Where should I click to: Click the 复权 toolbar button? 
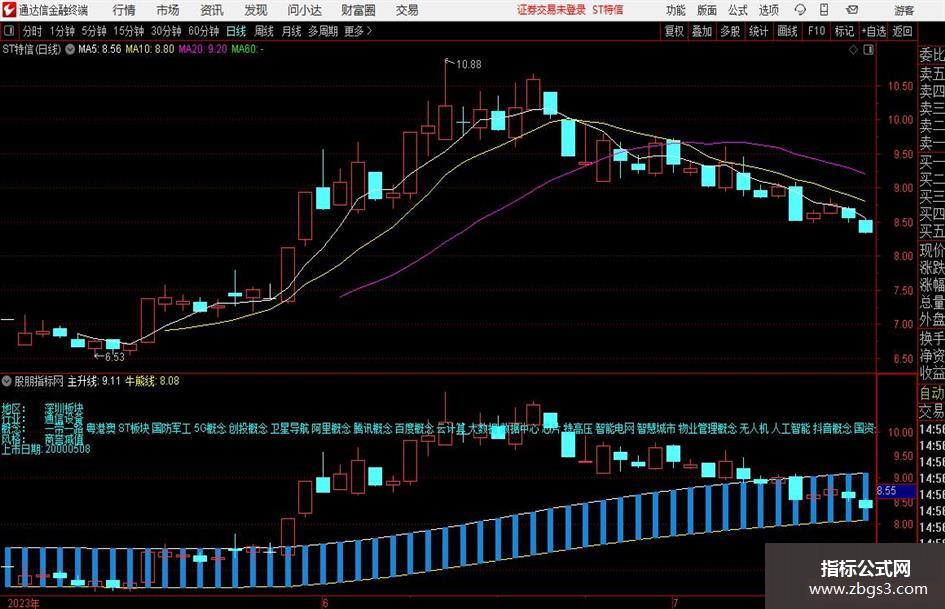[674, 31]
